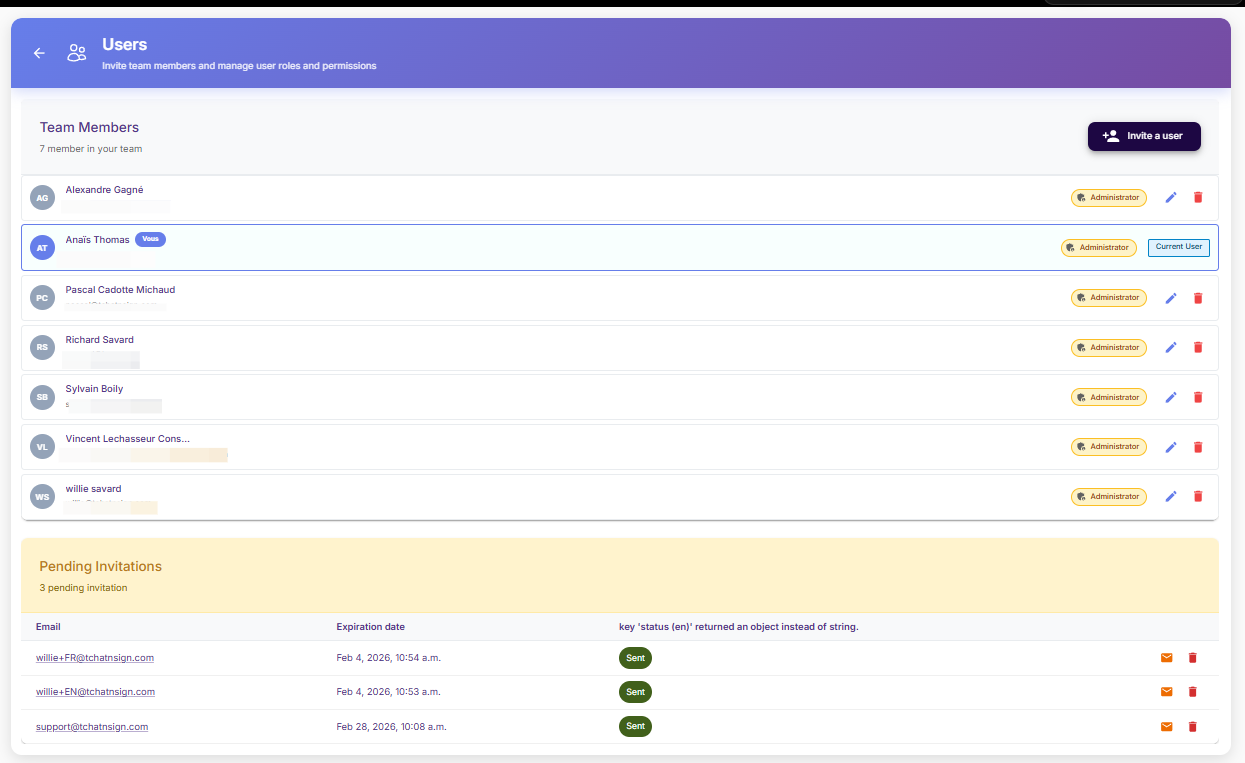The height and width of the screenshot is (763, 1245).
Task: Select the name Anaïs Thomas
Action: 98,240
